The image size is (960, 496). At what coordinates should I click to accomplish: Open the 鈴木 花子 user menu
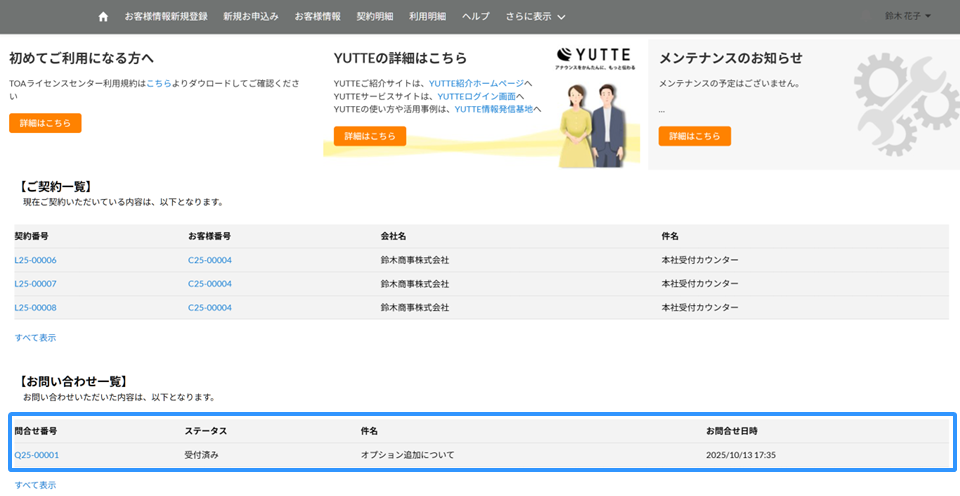[x=907, y=17]
